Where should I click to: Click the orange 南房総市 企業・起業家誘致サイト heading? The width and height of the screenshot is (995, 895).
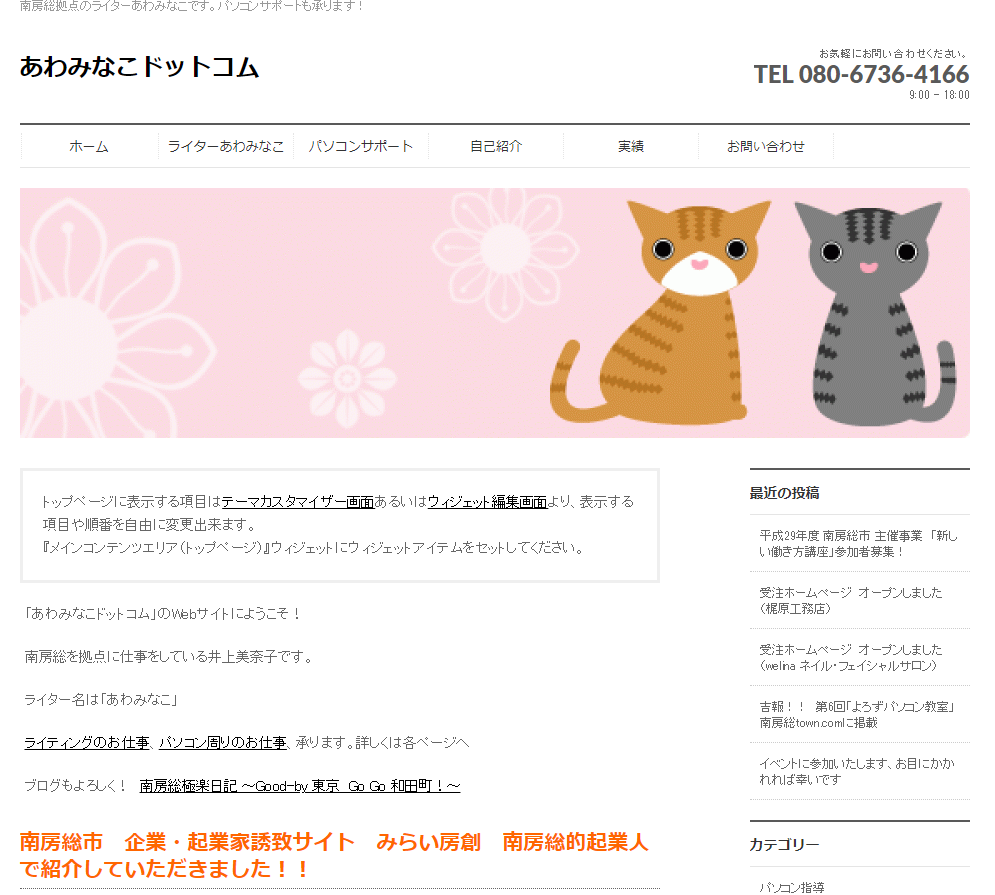(x=334, y=855)
